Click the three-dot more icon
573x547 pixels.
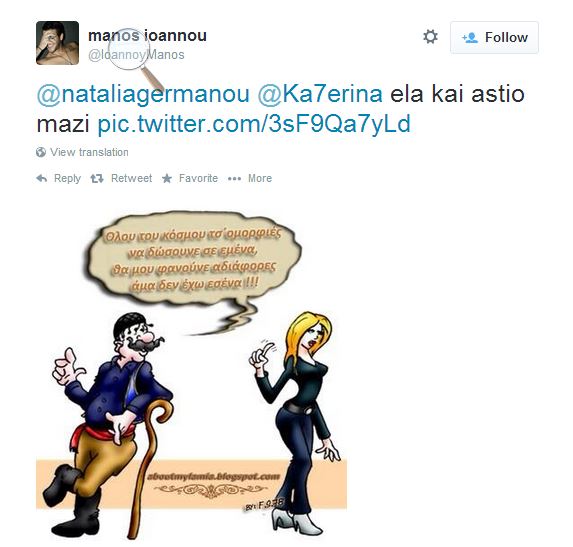pos(234,179)
